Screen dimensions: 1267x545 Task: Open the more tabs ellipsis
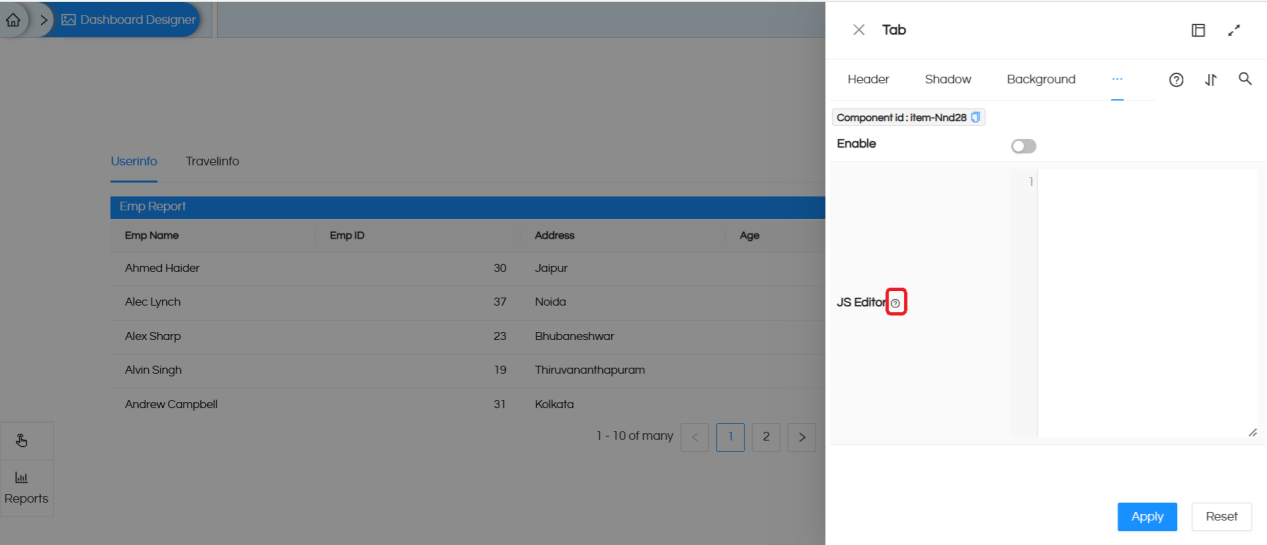[1117, 79]
